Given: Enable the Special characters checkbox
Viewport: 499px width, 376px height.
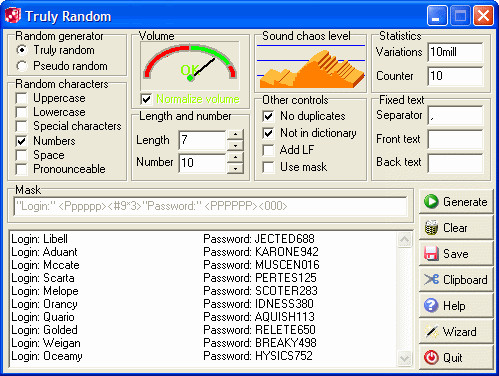Looking at the screenshot, I should [x=22, y=126].
